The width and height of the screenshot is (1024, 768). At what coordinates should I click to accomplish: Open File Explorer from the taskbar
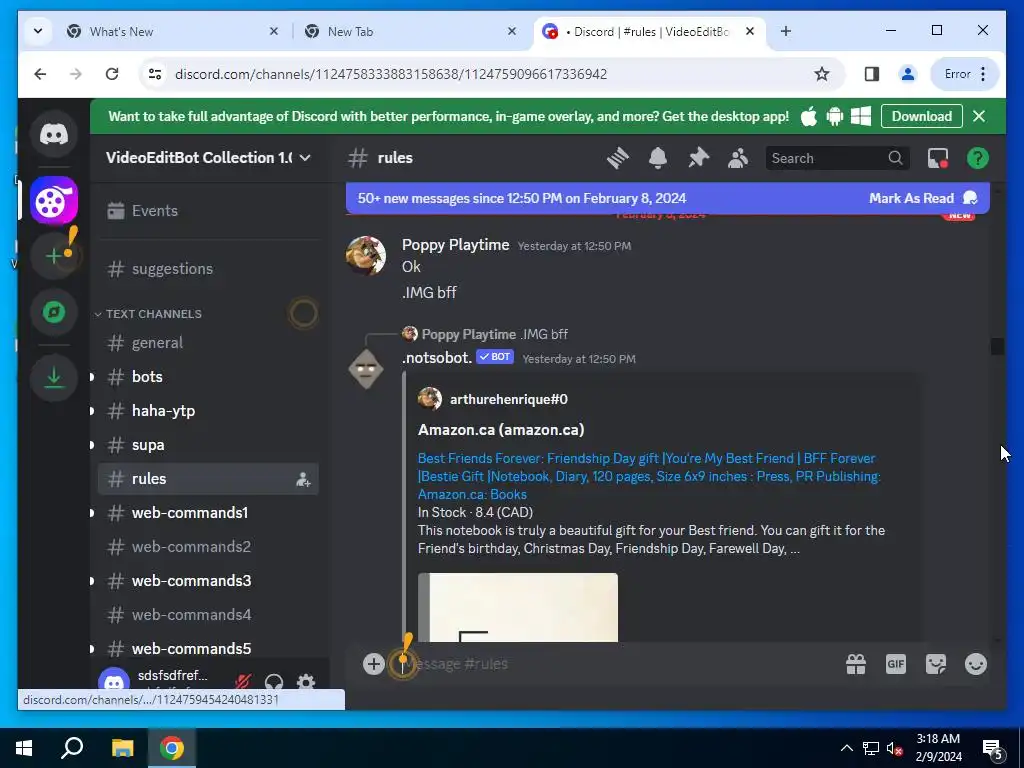coord(122,748)
